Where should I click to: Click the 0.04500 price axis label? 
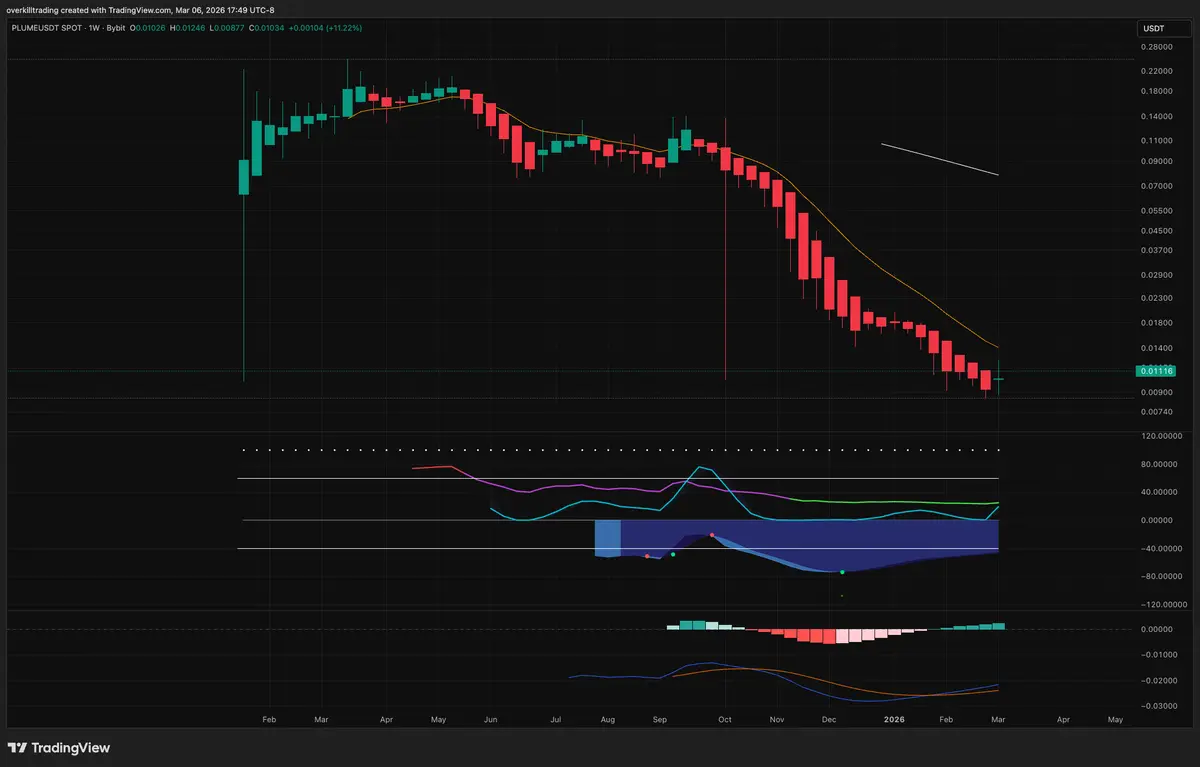coord(1157,231)
